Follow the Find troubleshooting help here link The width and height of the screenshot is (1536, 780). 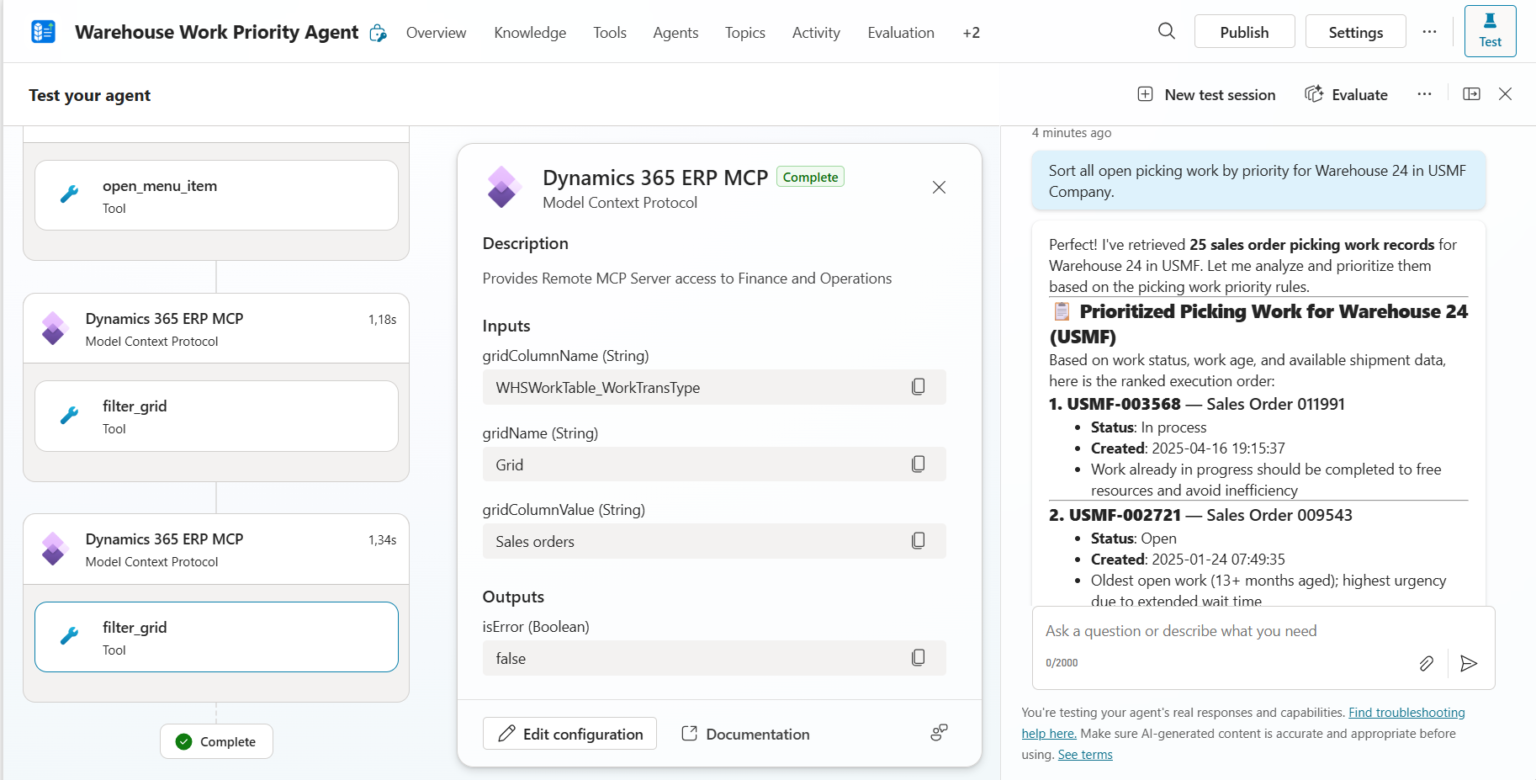(1243, 723)
